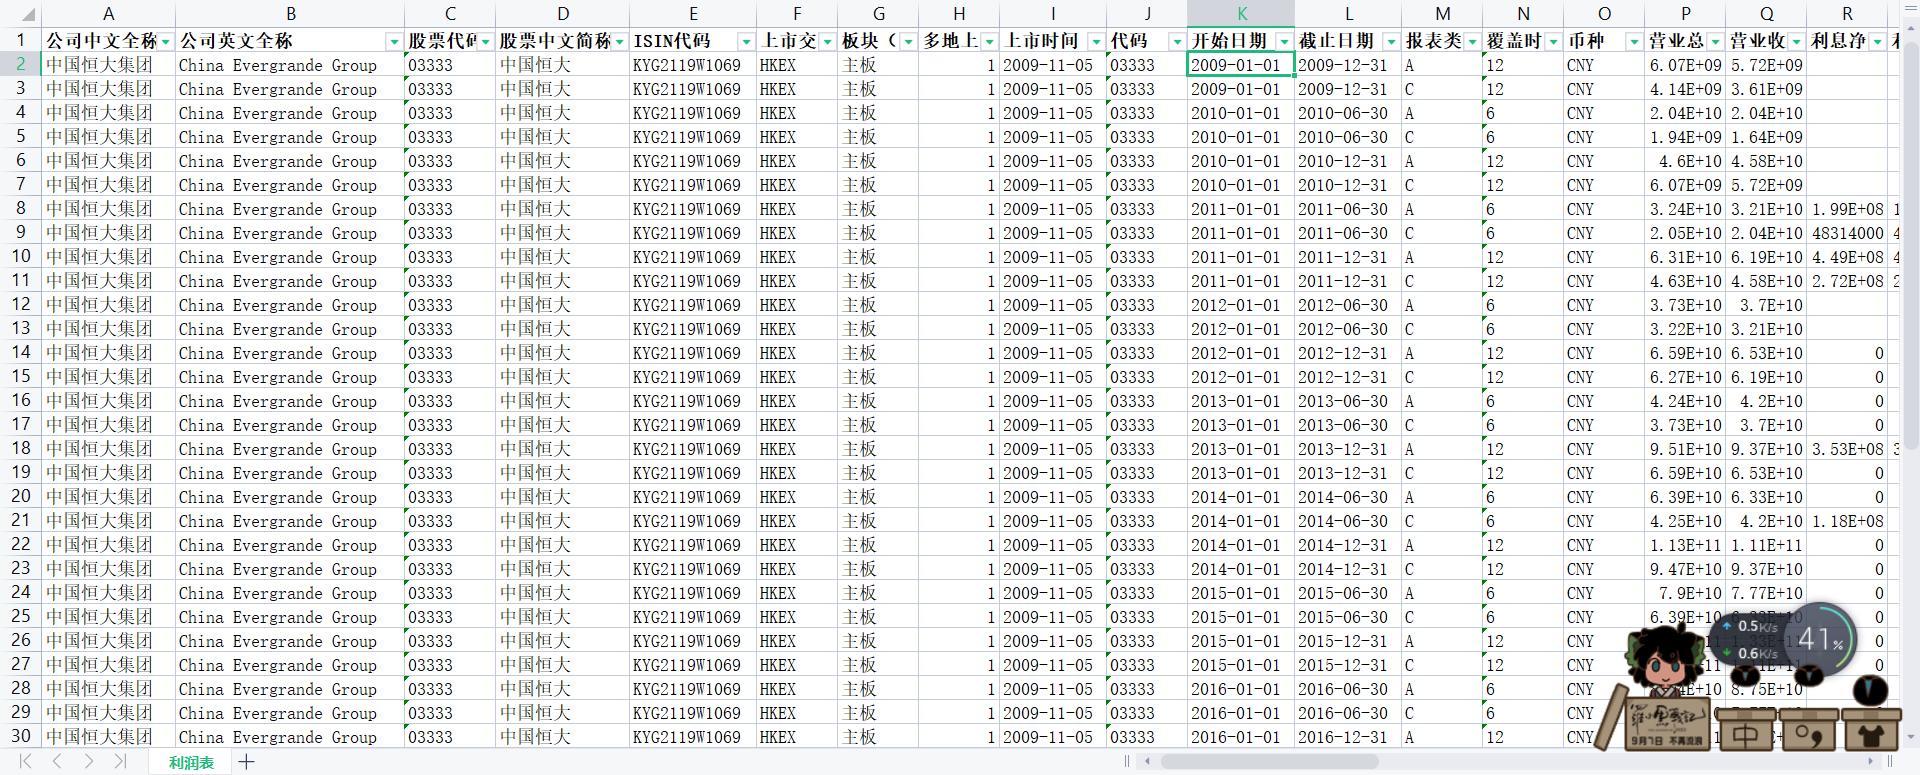The height and width of the screenshot is (775, 1920).
Task: Go to next sheet tab arrow
Action: (x=89, y=762)
